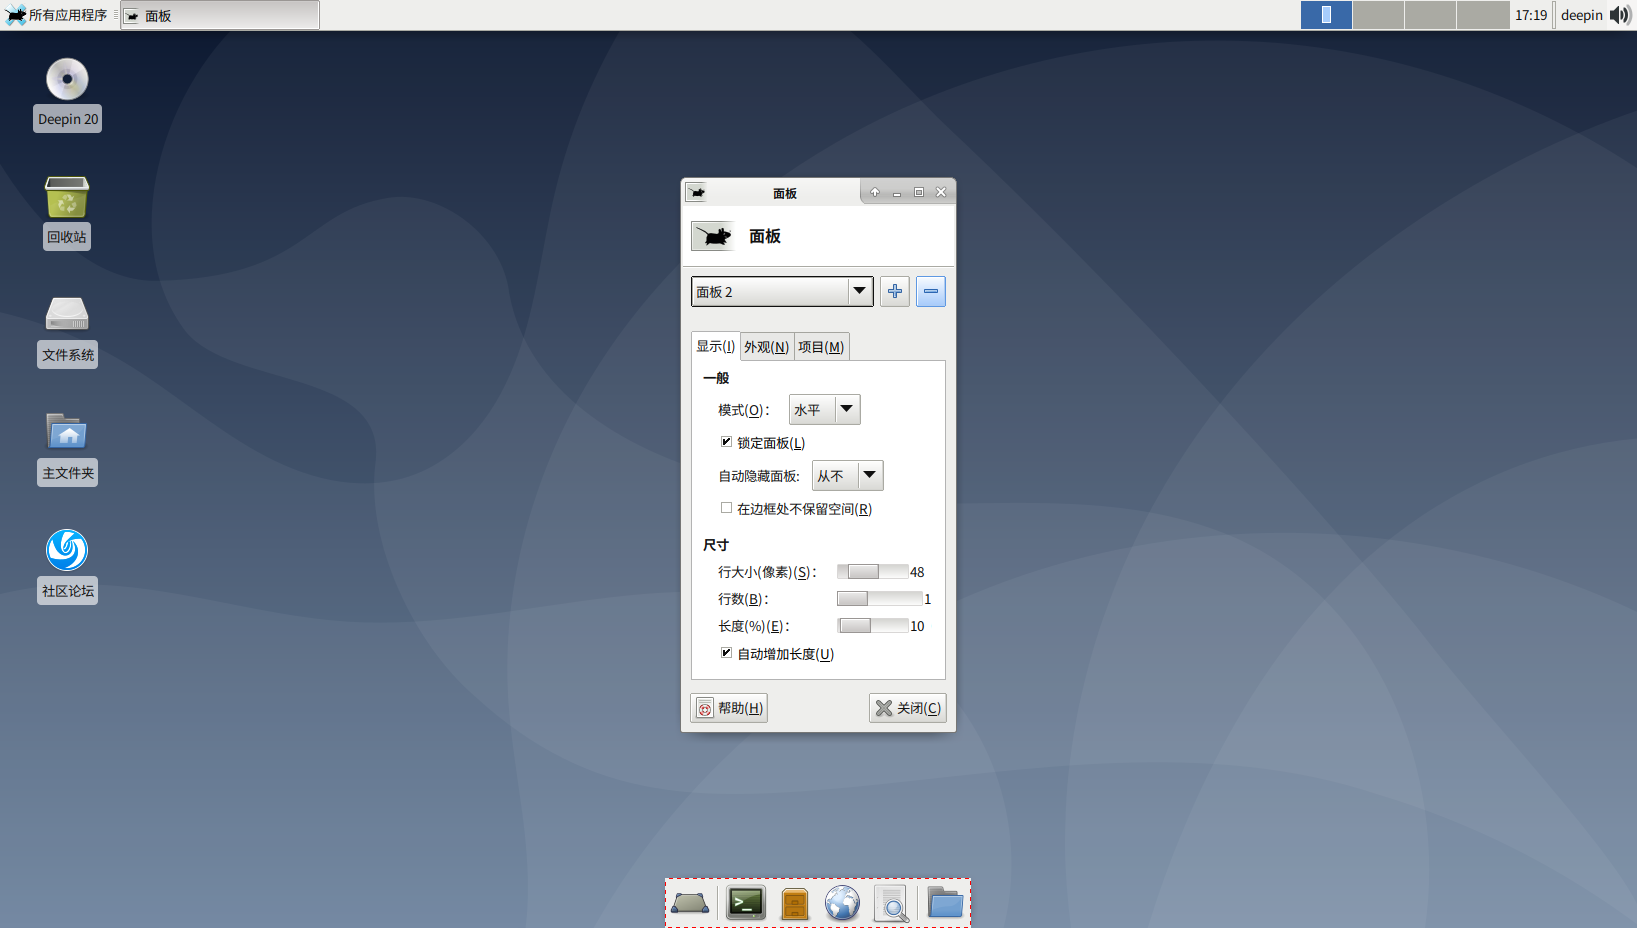Toggle the 锁定面板(L) checkbox

[x=726, y=442]
